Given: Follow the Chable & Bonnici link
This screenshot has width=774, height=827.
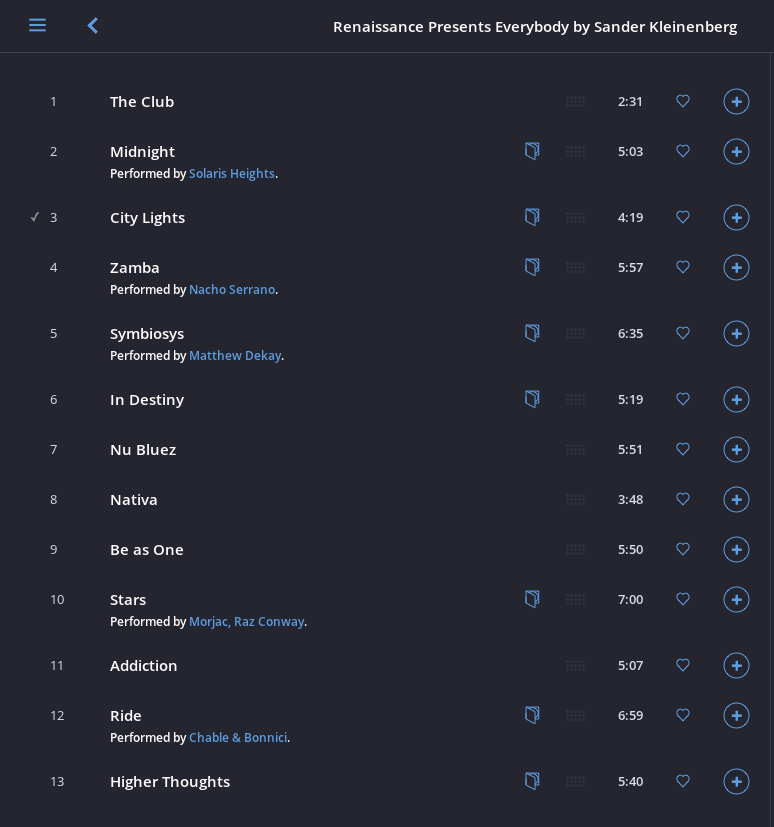Looking at the screenshot, I should pyautogui.click(x=238, y=737).
